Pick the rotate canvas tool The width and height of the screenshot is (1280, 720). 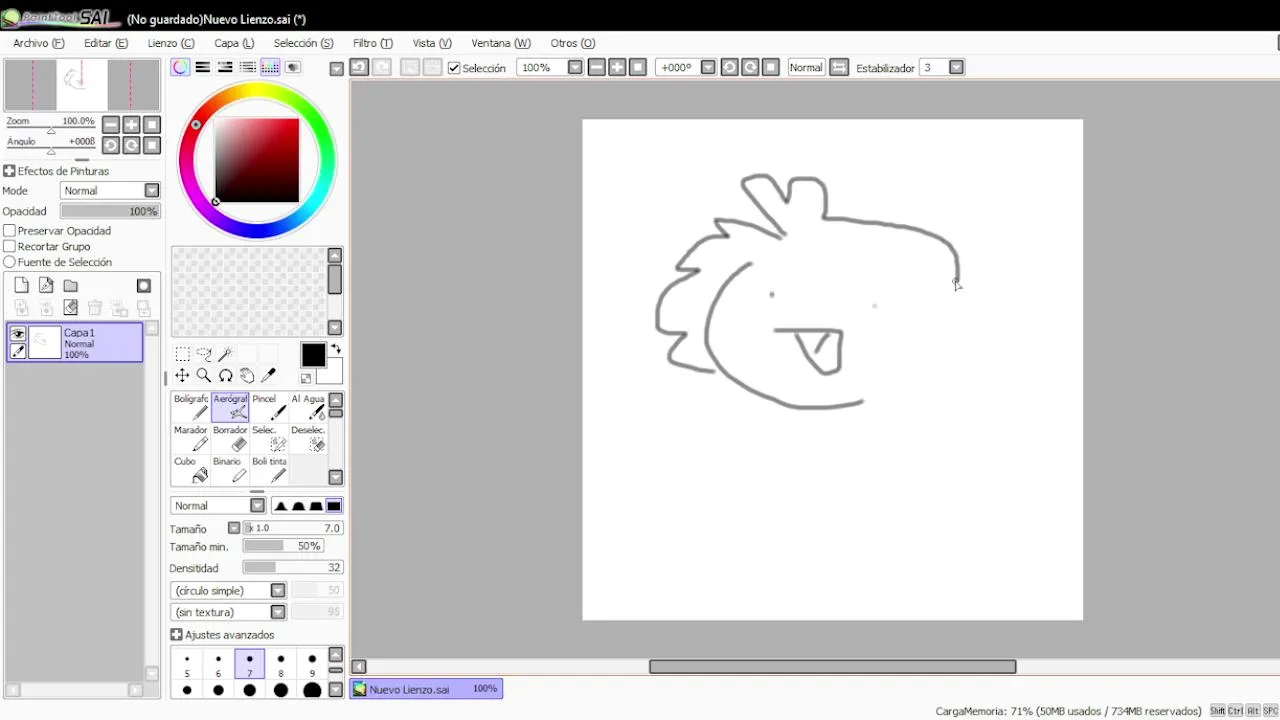pos(226,376)
